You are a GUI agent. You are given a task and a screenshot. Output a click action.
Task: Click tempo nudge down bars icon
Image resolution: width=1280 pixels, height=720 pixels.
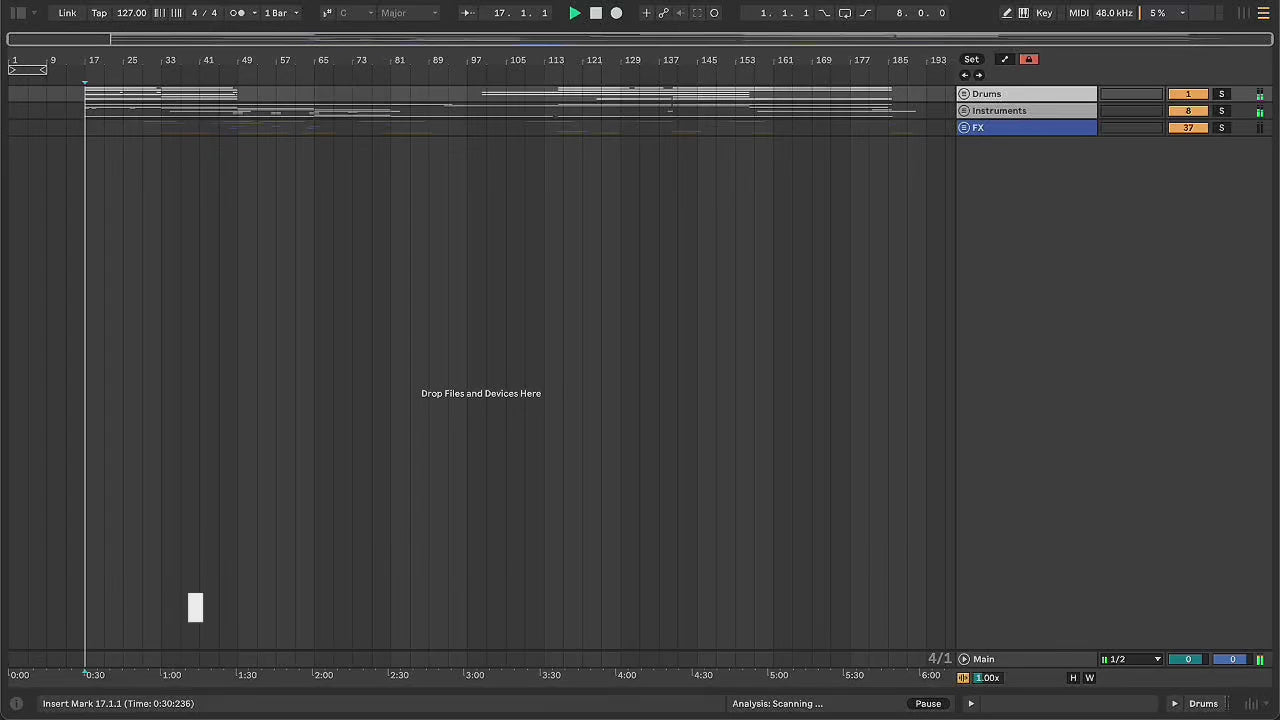[x=159, y=13]
